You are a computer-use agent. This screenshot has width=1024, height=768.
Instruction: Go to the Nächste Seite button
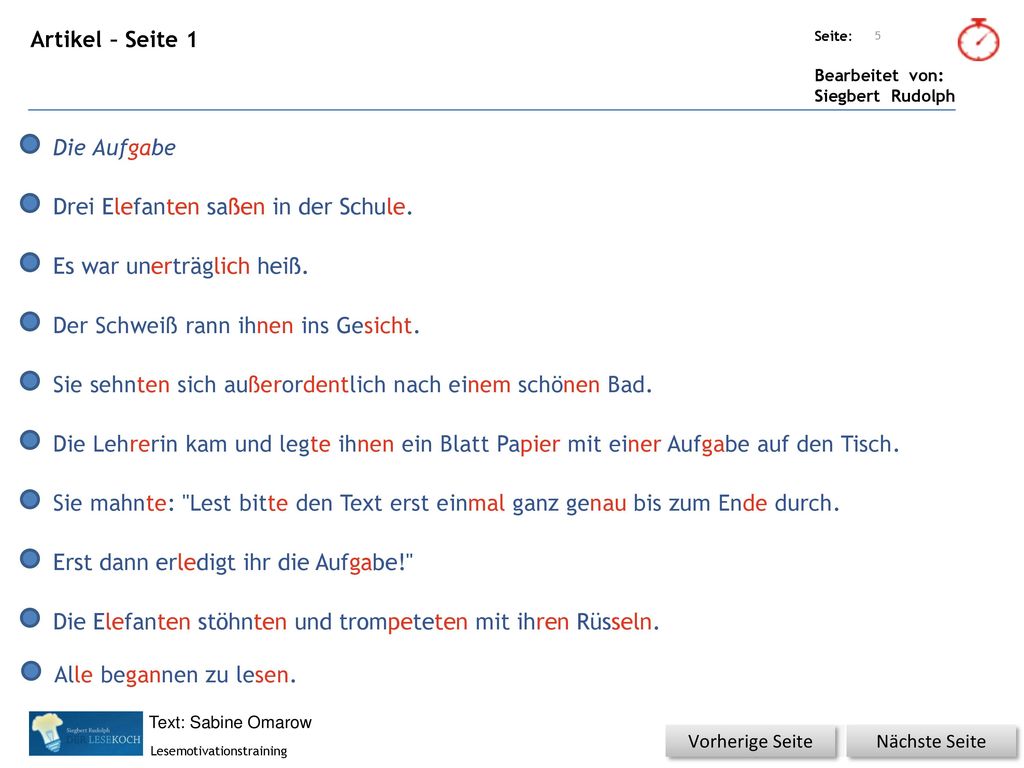pos(931,741)
